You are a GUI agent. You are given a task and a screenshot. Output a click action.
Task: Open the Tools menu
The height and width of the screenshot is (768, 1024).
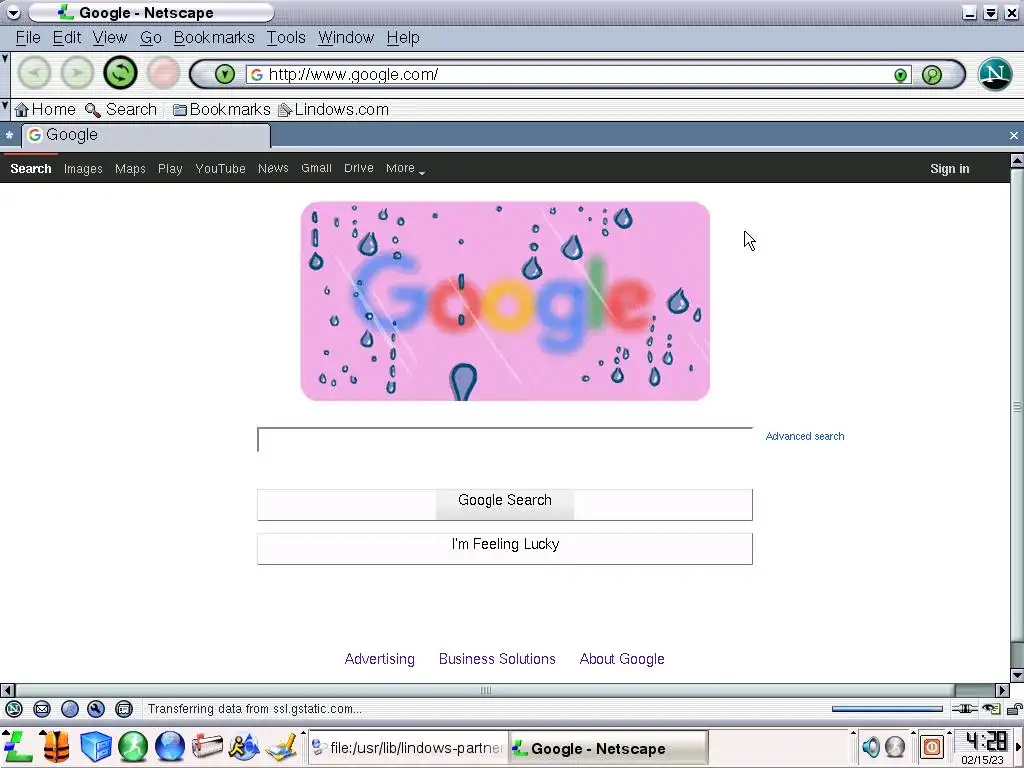point(286,38)
